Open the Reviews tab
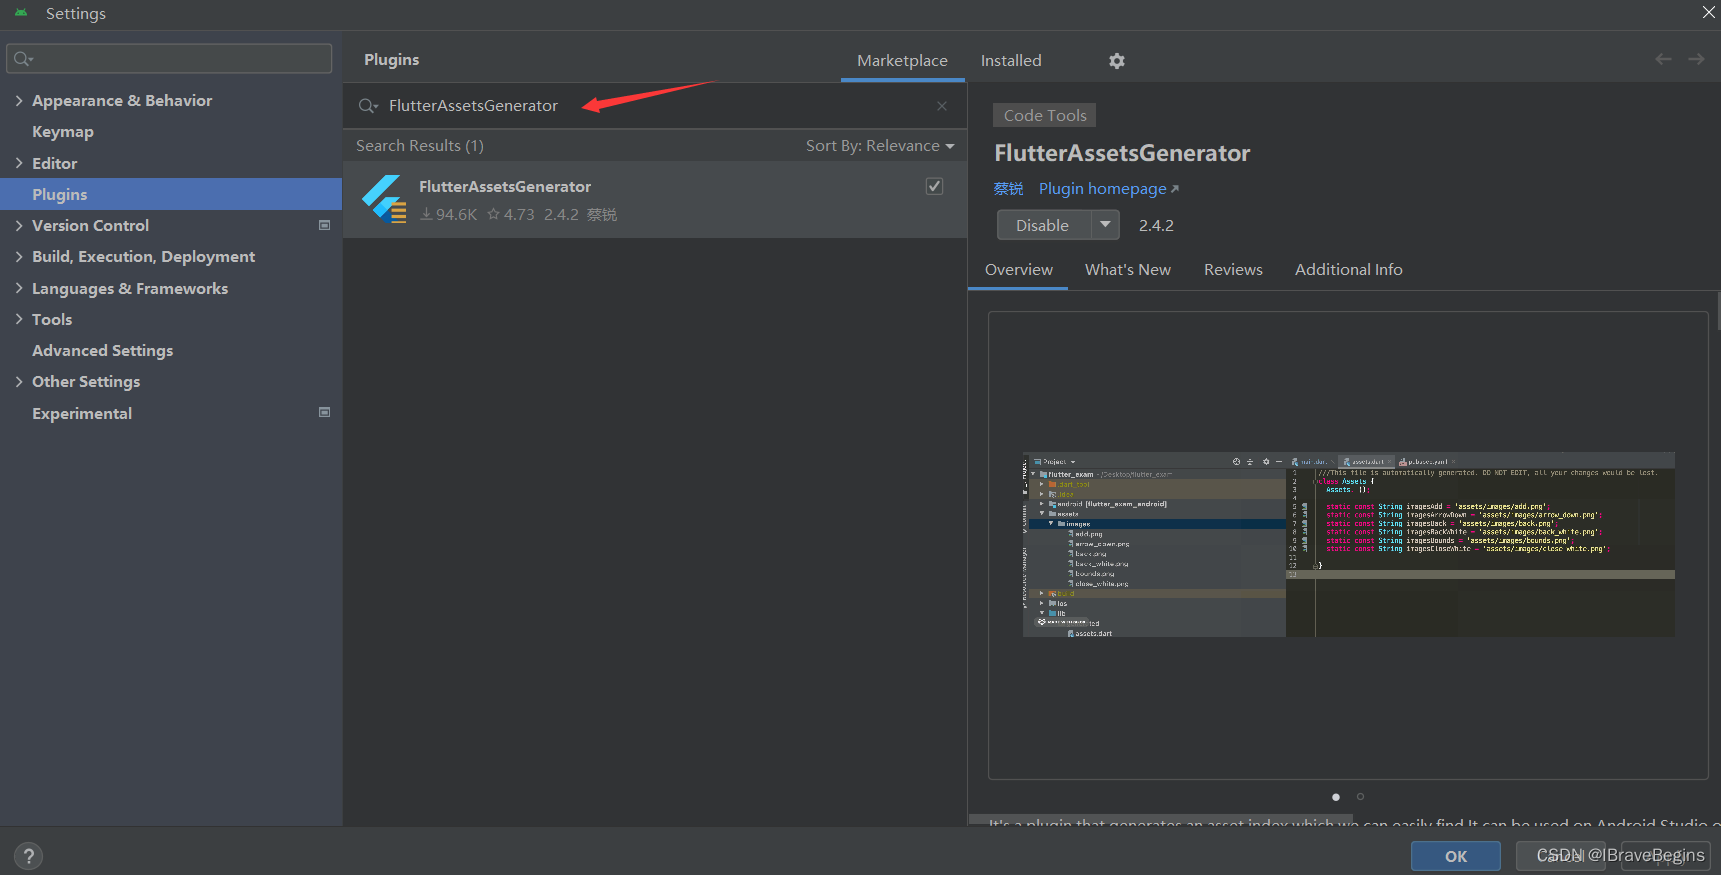 point(1233,270)
